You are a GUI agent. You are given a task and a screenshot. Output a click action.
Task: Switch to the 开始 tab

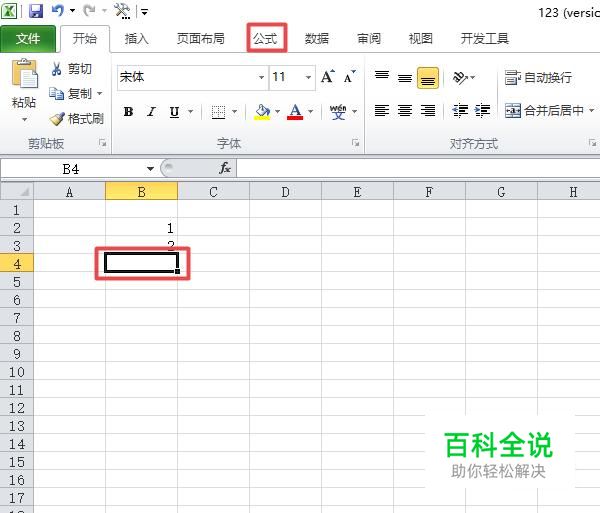(x=85, y=39)
